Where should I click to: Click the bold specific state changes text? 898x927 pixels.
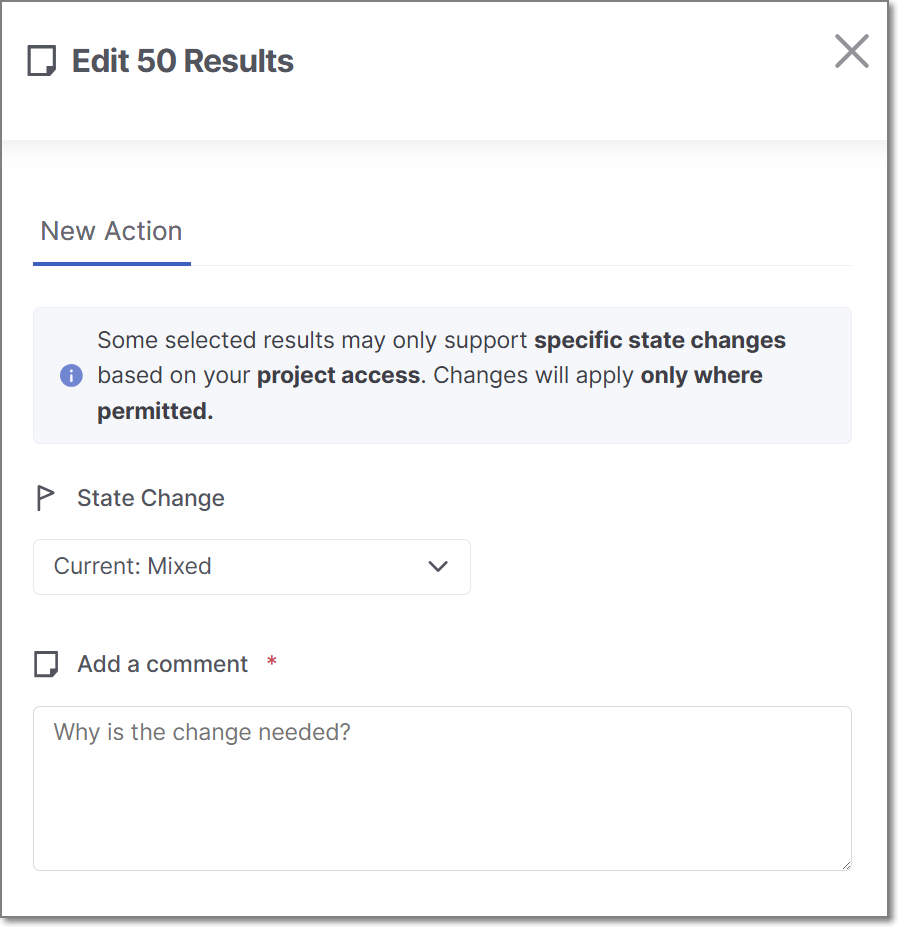point(659,340)
